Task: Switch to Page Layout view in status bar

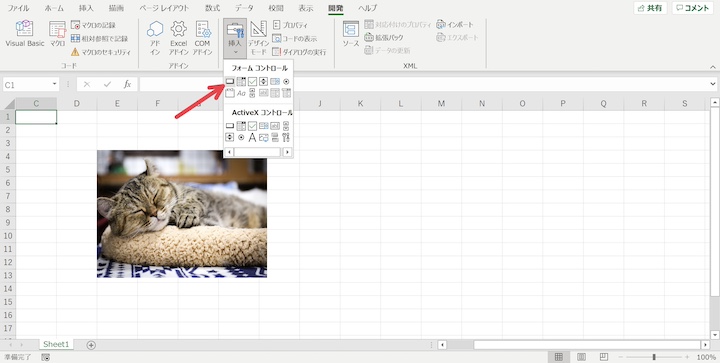Action: [581, 357]
